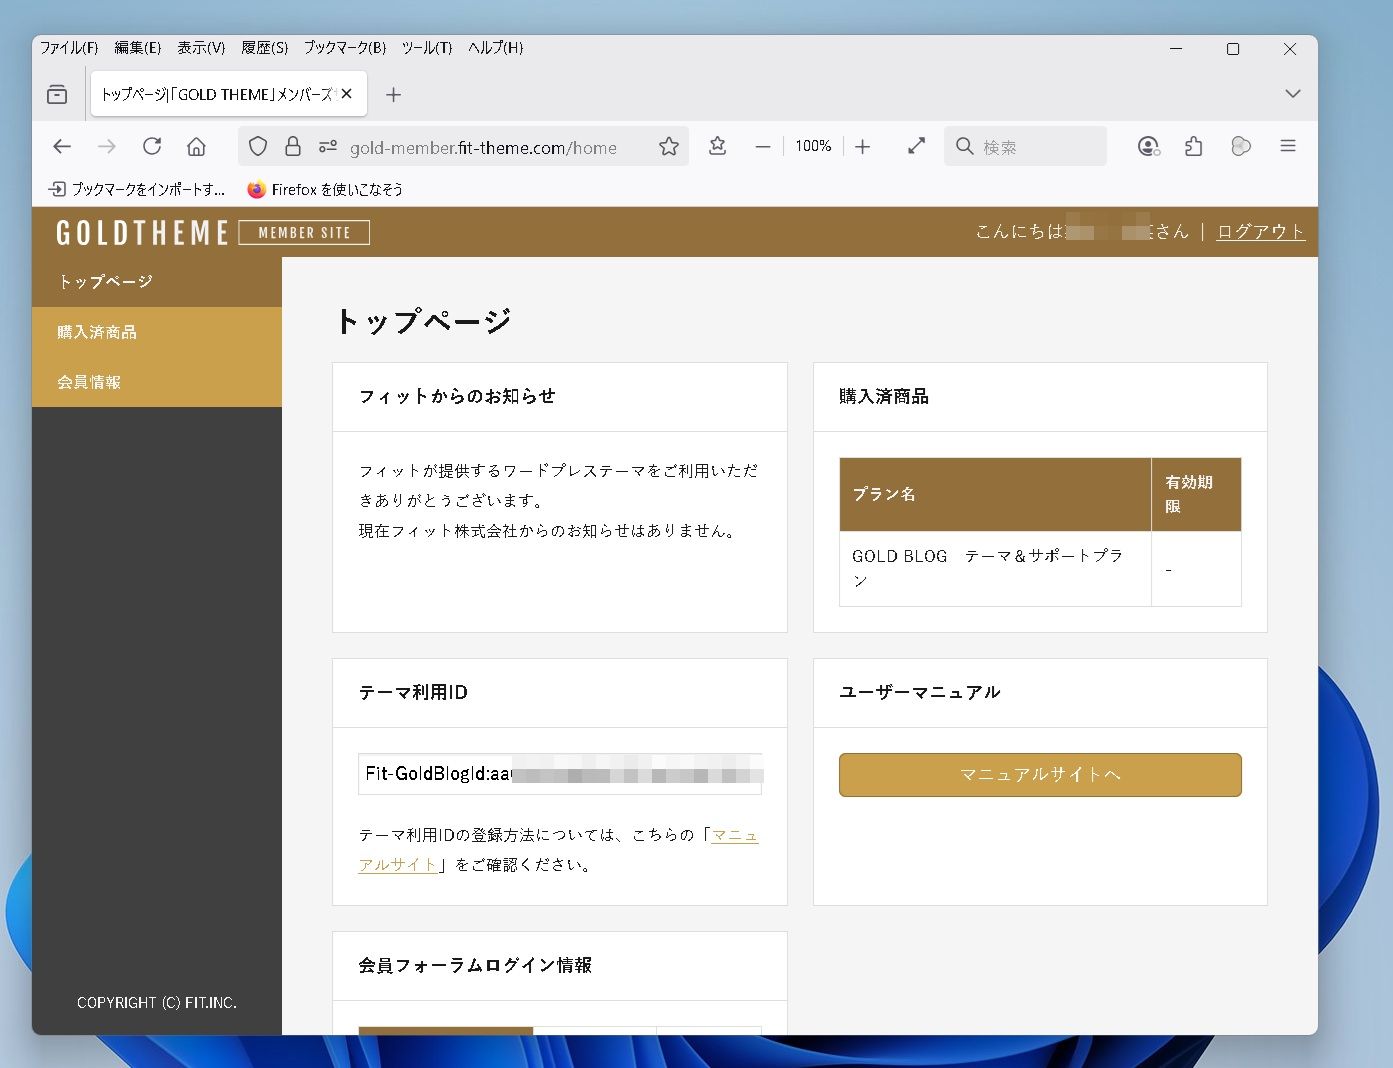Open the 表示(V) menu
Screen dimensions: 1393x1068
point(201,48)
